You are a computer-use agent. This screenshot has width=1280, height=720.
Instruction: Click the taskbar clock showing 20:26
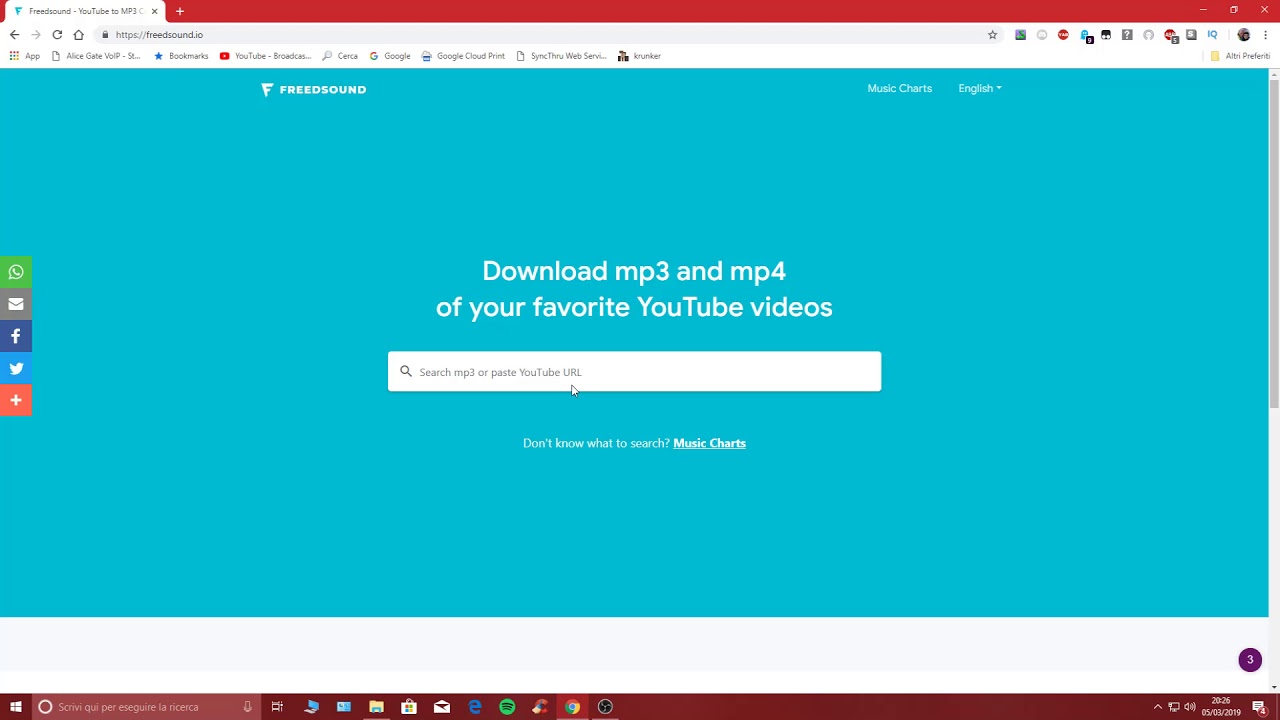[1221, 707]
